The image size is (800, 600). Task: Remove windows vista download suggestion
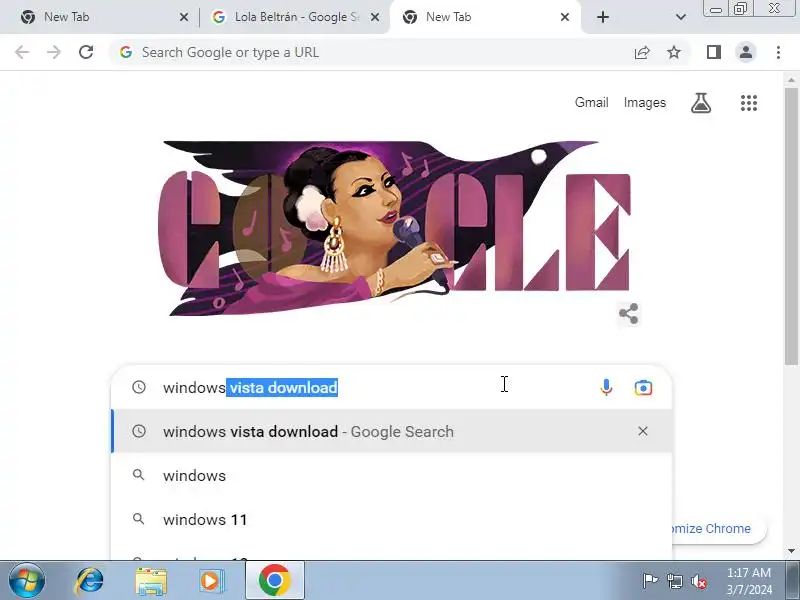tap(643, 431)
